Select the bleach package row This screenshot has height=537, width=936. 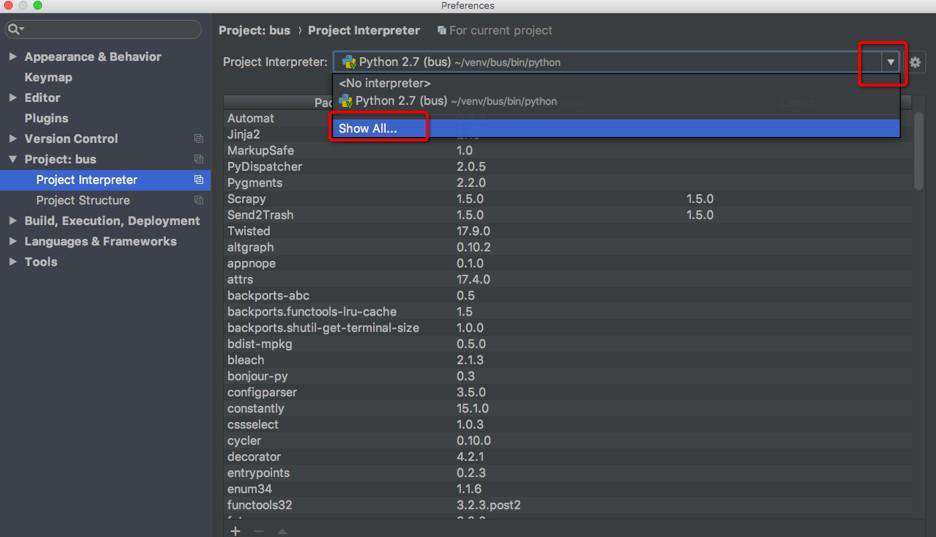click(x=568, y=360)
